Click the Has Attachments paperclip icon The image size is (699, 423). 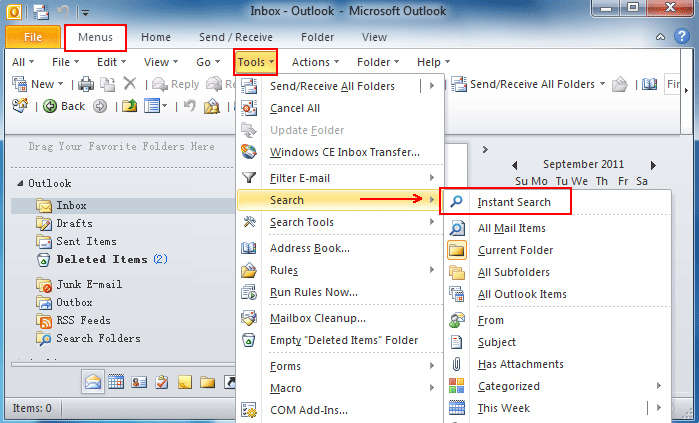[457, 365]
